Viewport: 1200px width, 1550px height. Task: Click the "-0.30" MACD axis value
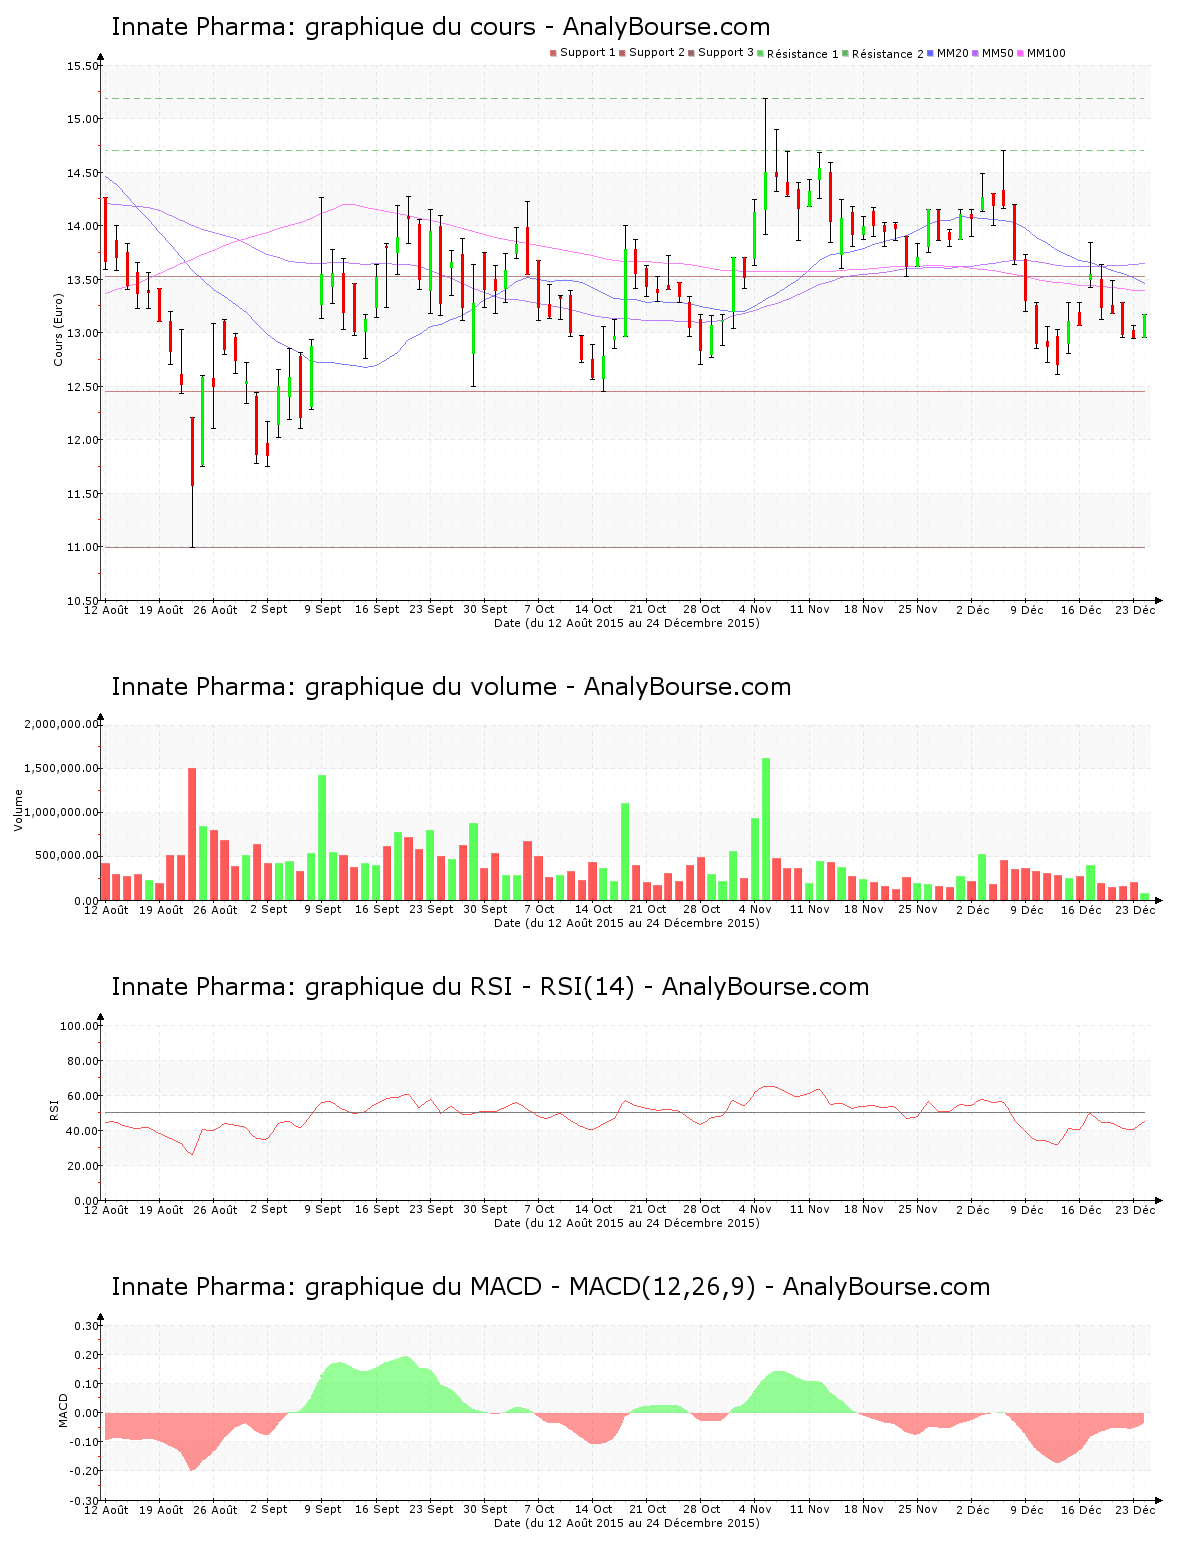pyautogui.click(x=85, y=1502)
